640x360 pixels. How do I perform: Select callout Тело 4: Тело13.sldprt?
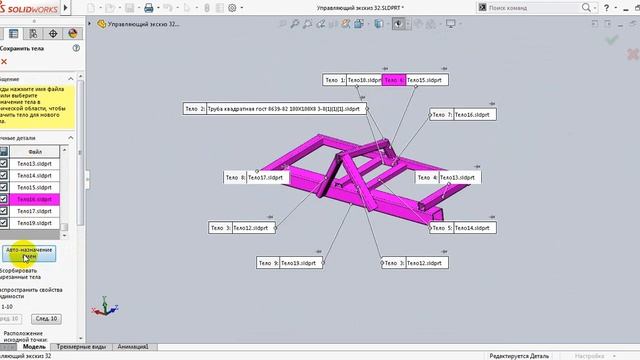click(448, 178)
